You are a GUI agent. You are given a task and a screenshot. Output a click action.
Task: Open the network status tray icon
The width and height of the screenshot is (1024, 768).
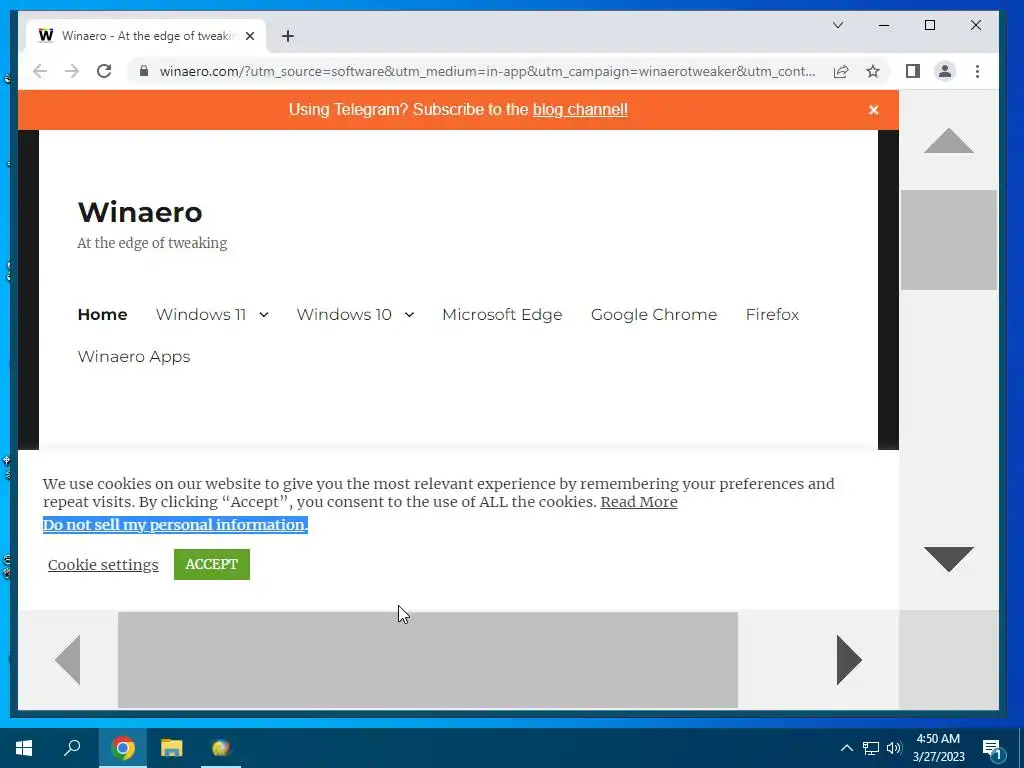click(x=871, y=748)
